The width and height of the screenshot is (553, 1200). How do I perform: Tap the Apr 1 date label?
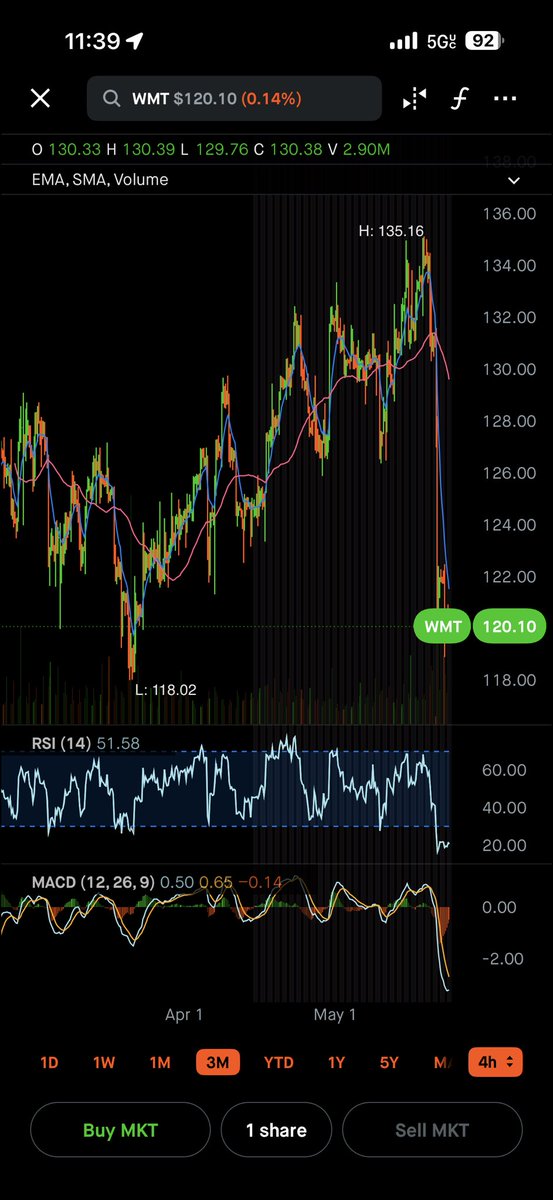pos(184,1014)
